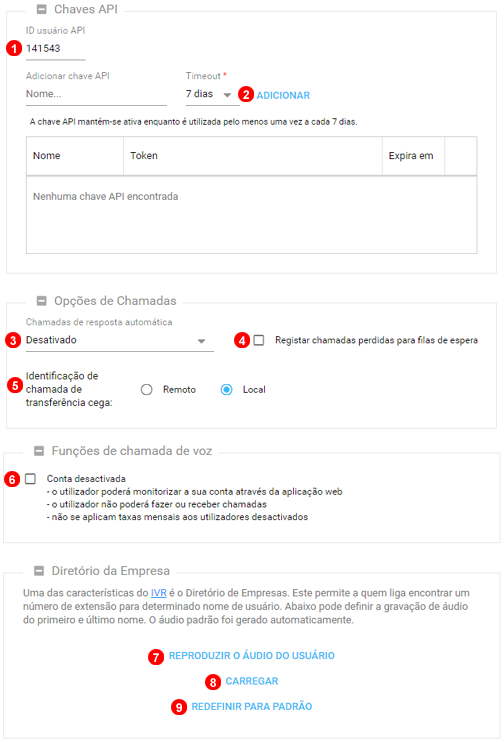Collapse the Diretório da Empresa section icon

pos(39,571)
